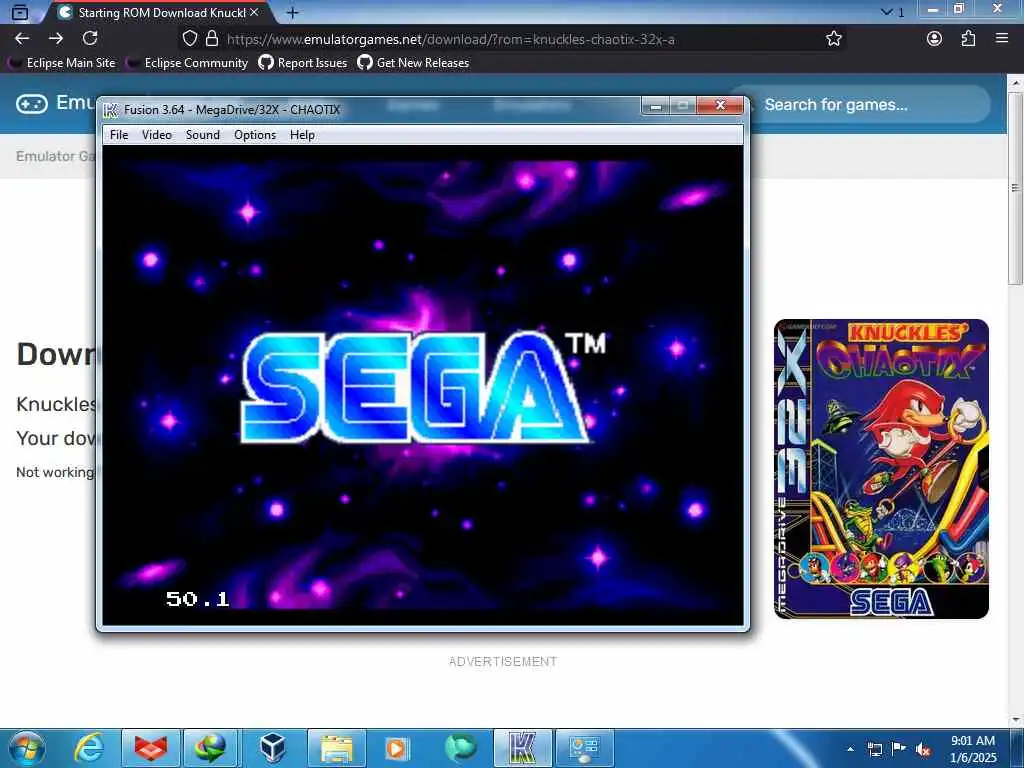Go forward in browser history

click(x=56, y=39)
